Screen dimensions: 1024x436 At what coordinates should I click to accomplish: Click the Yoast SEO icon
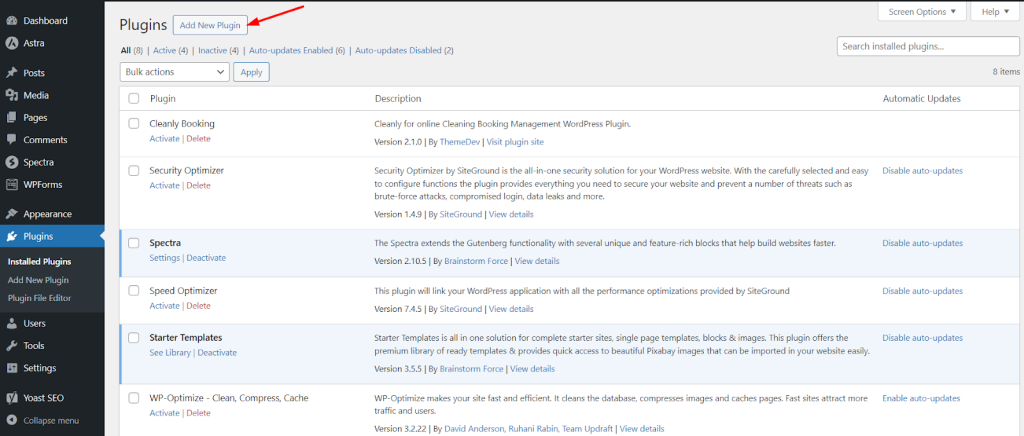point(11,397)
